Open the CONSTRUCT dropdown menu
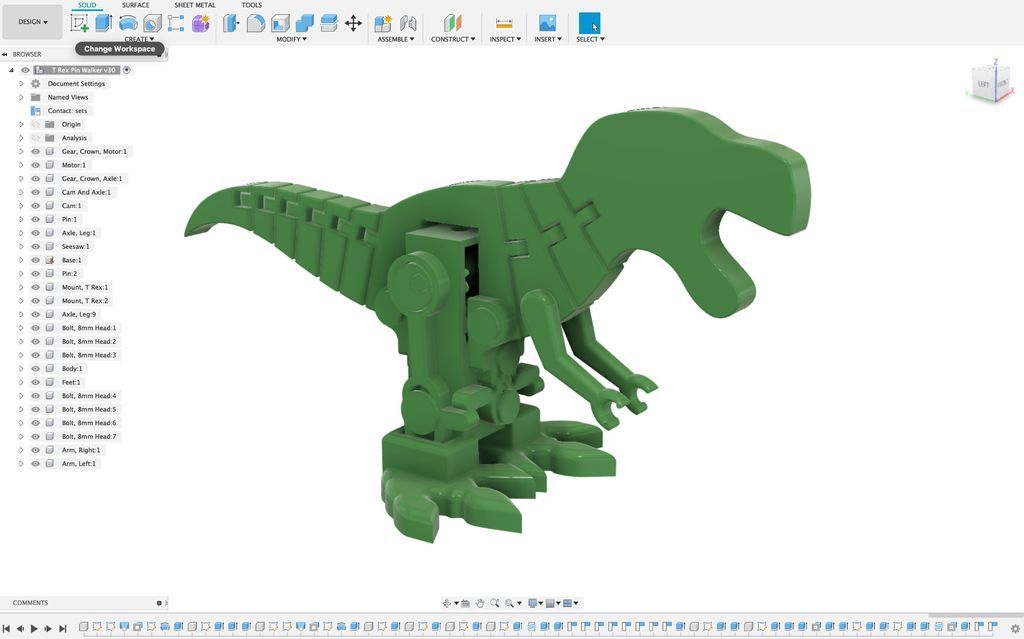This screenshot has height=639, width=1024. coord(453,39)
